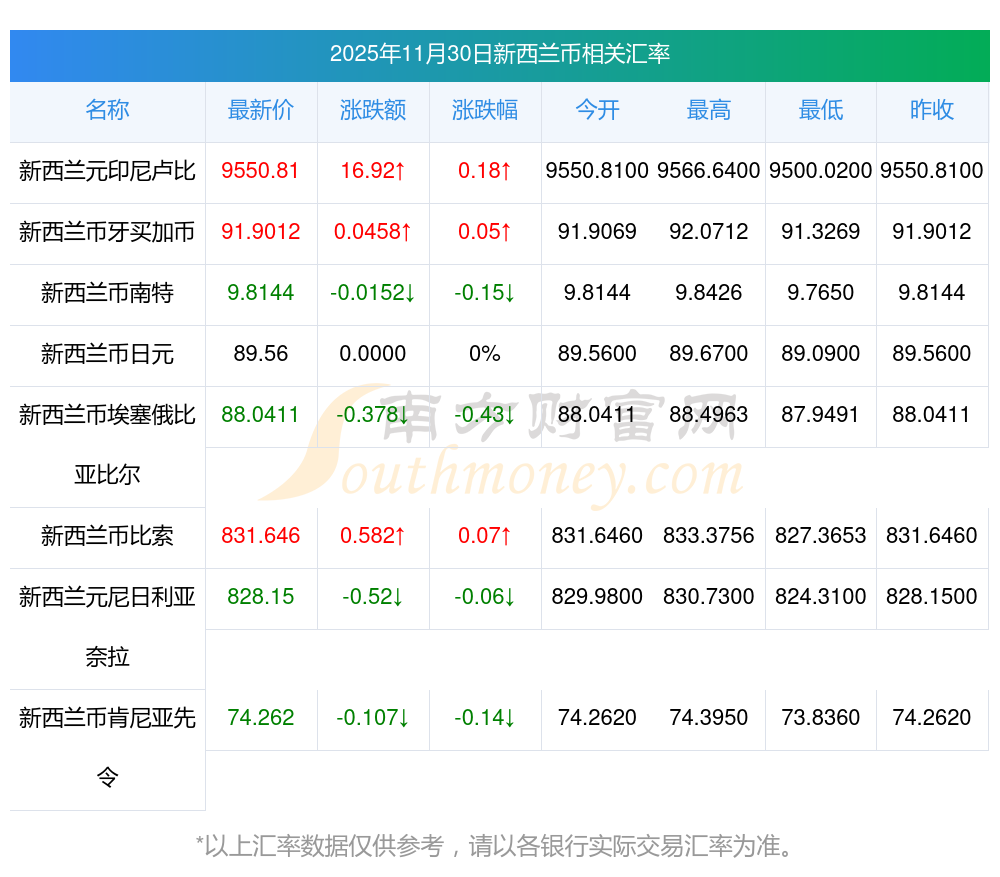Image resolution: width=1000 pixels, height=877 pixels.
Task: Click the 最低 column header
Action: tap(821, 110)
